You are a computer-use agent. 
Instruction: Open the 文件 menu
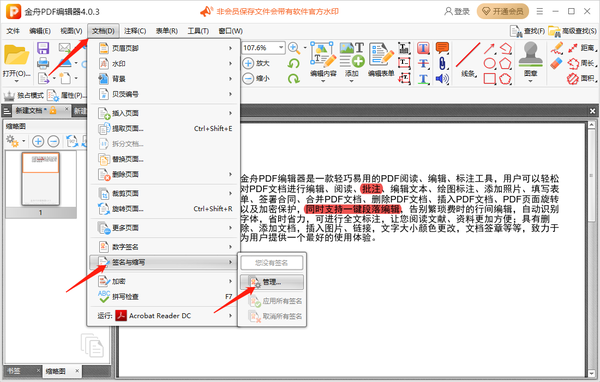[13, 31]
